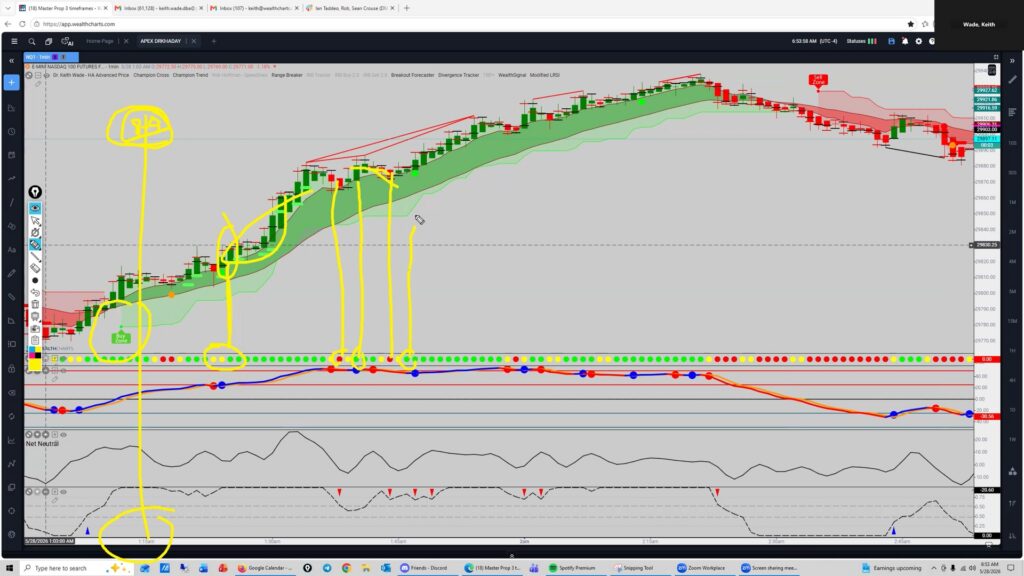Open the WealthCharts hamburger menu

coord(14,41)
